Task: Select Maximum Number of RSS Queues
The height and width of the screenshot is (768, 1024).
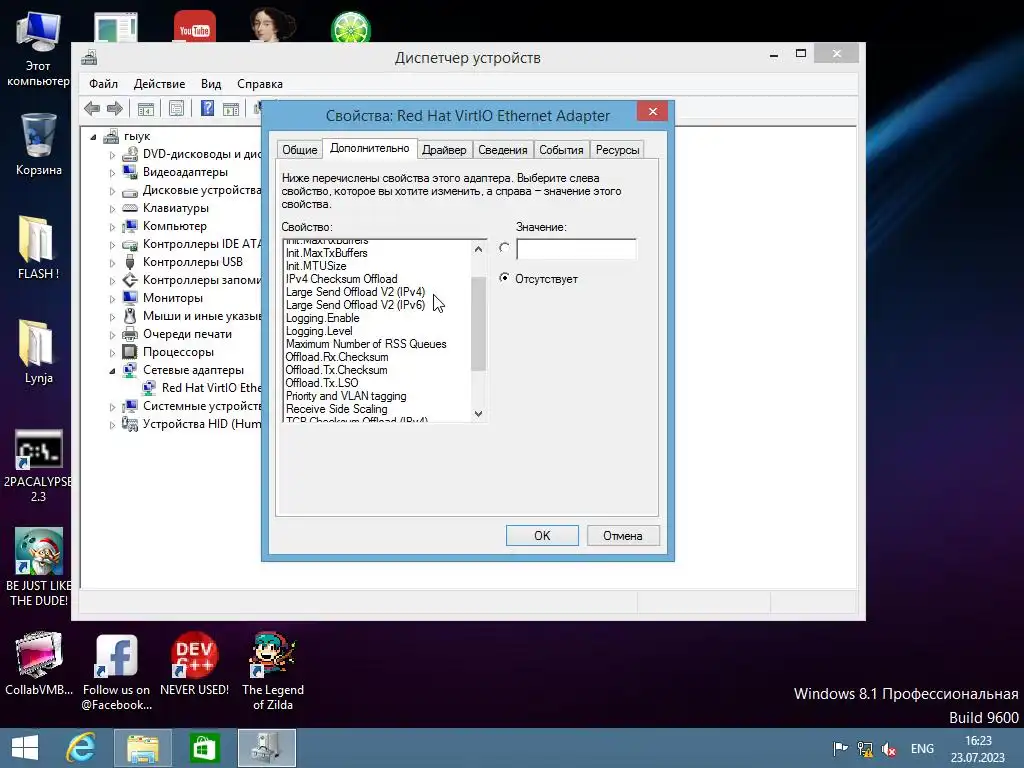Action: point(366,344)
